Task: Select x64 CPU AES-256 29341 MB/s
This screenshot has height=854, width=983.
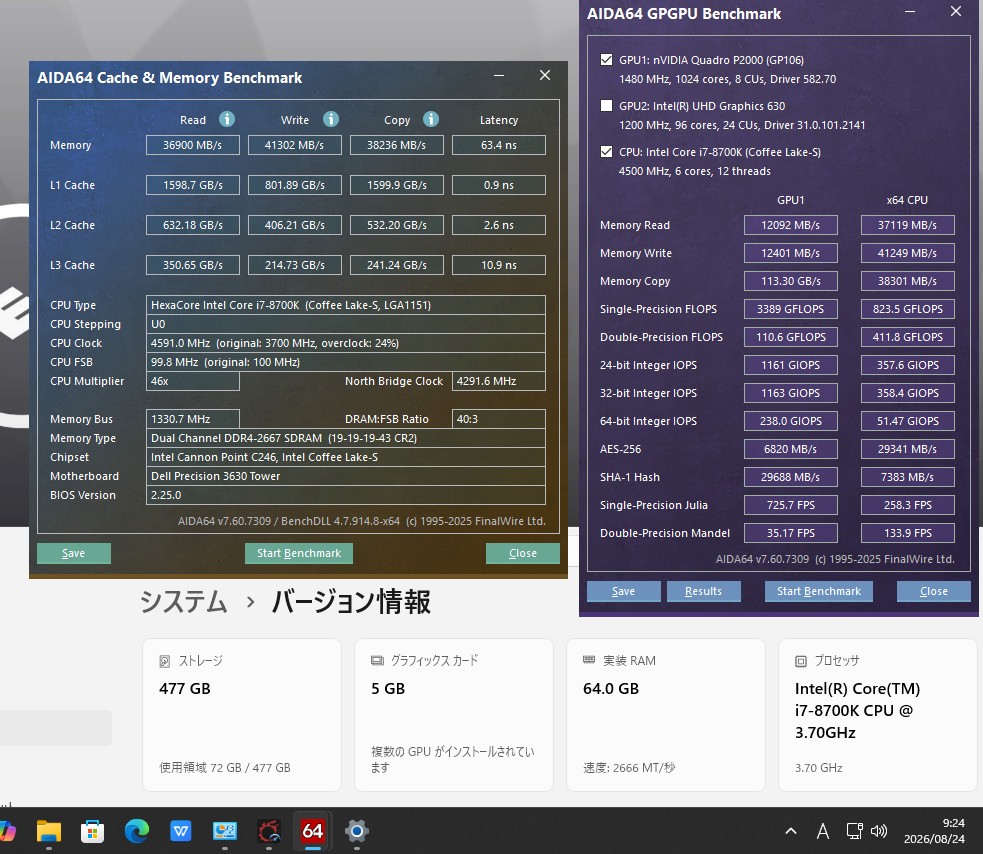Action: (908, 449)
